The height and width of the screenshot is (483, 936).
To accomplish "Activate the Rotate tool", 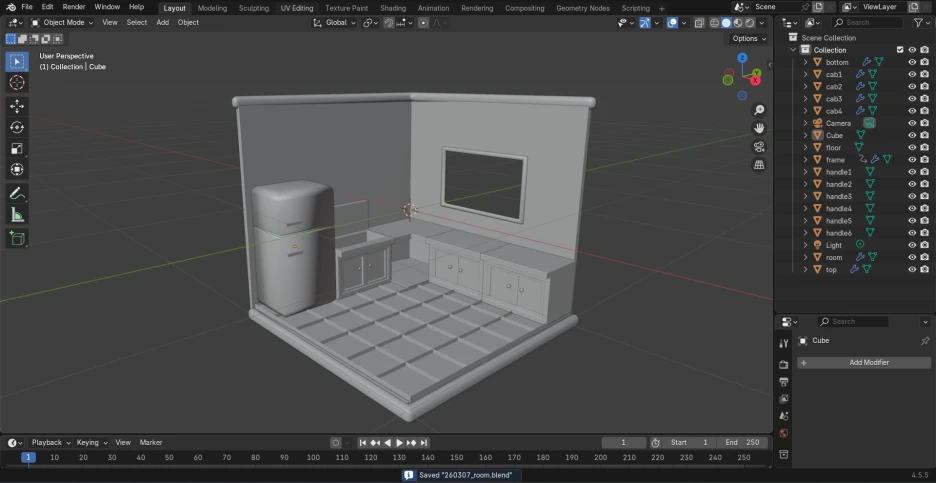I will (x=17, y=127).
